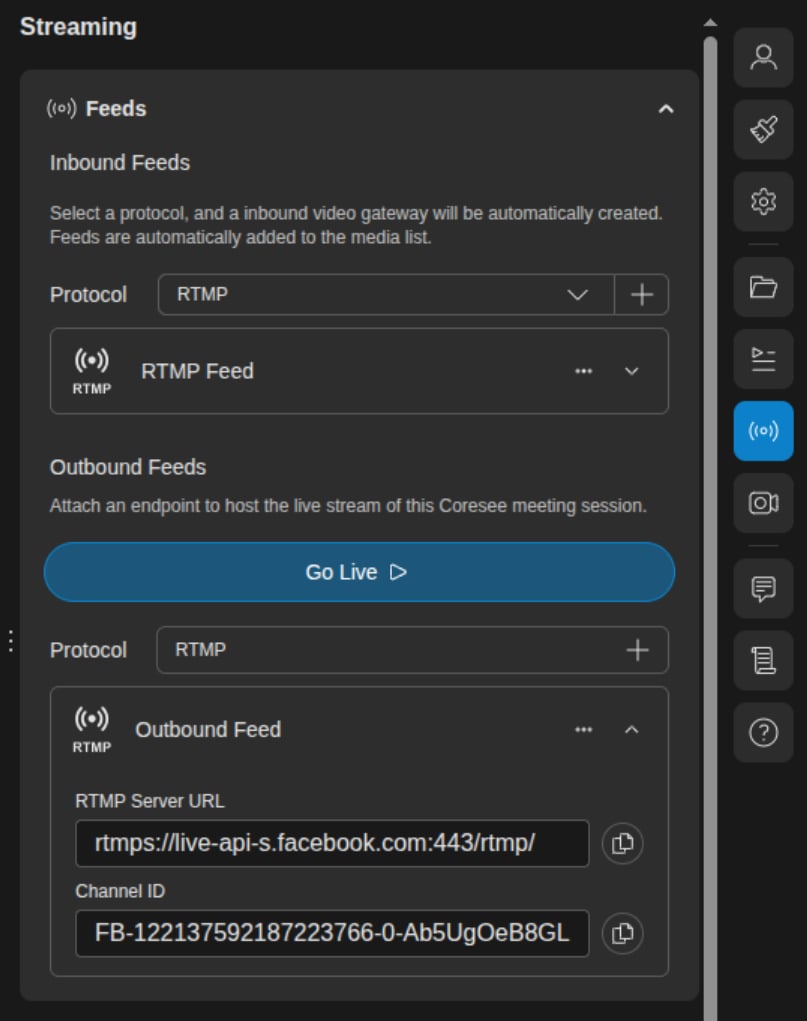Viewport: 807px width, 1021px height.
Task: Add outbound feed with plus icon
Action: [x=637, y=650]
